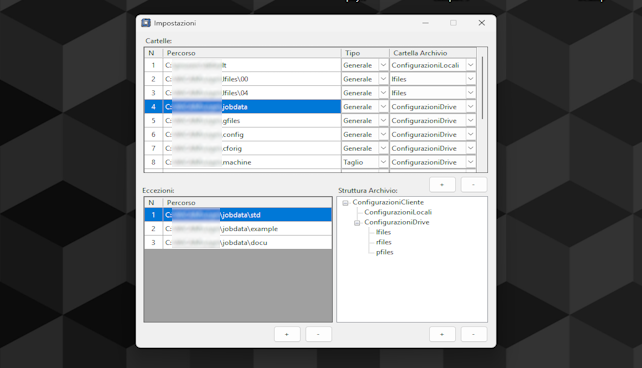642x368 pixels.
Task: Select the exception path ending in jobdata\std
Action: (x=247, y=215)
